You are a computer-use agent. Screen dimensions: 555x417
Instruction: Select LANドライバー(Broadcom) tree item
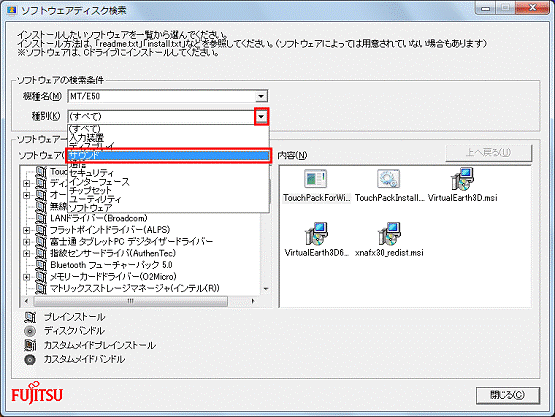99,218
